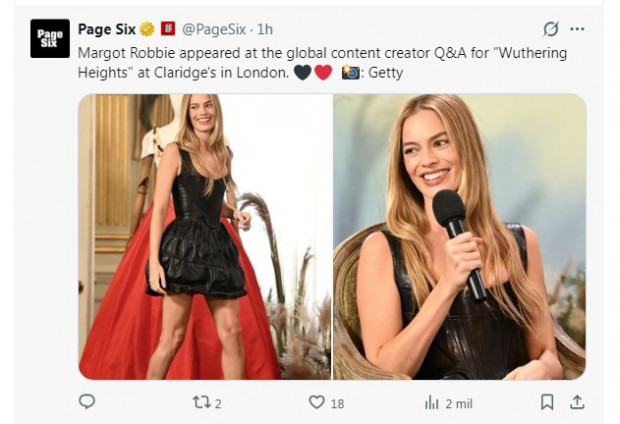This screenshot has height=424, width=620.
Task: Click the Page Six display name
Action: click(107, 29)
